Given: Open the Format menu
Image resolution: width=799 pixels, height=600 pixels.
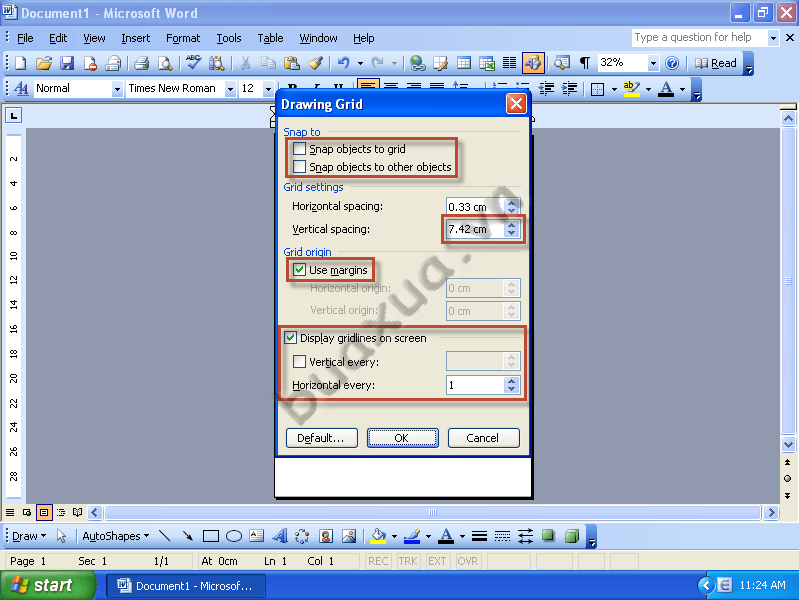Looking at the screenshot, I should pos(183,38).
